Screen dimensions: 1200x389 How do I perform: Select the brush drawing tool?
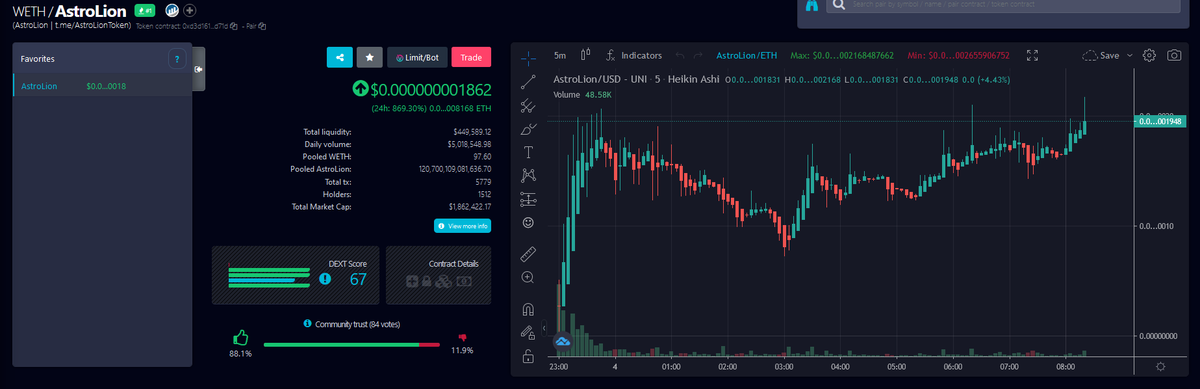click(528, 129)
